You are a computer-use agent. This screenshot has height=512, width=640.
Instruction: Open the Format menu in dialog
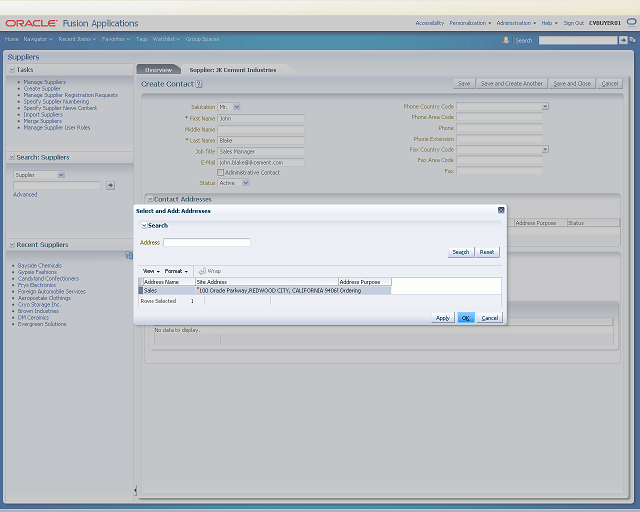[x=176, y=271]
